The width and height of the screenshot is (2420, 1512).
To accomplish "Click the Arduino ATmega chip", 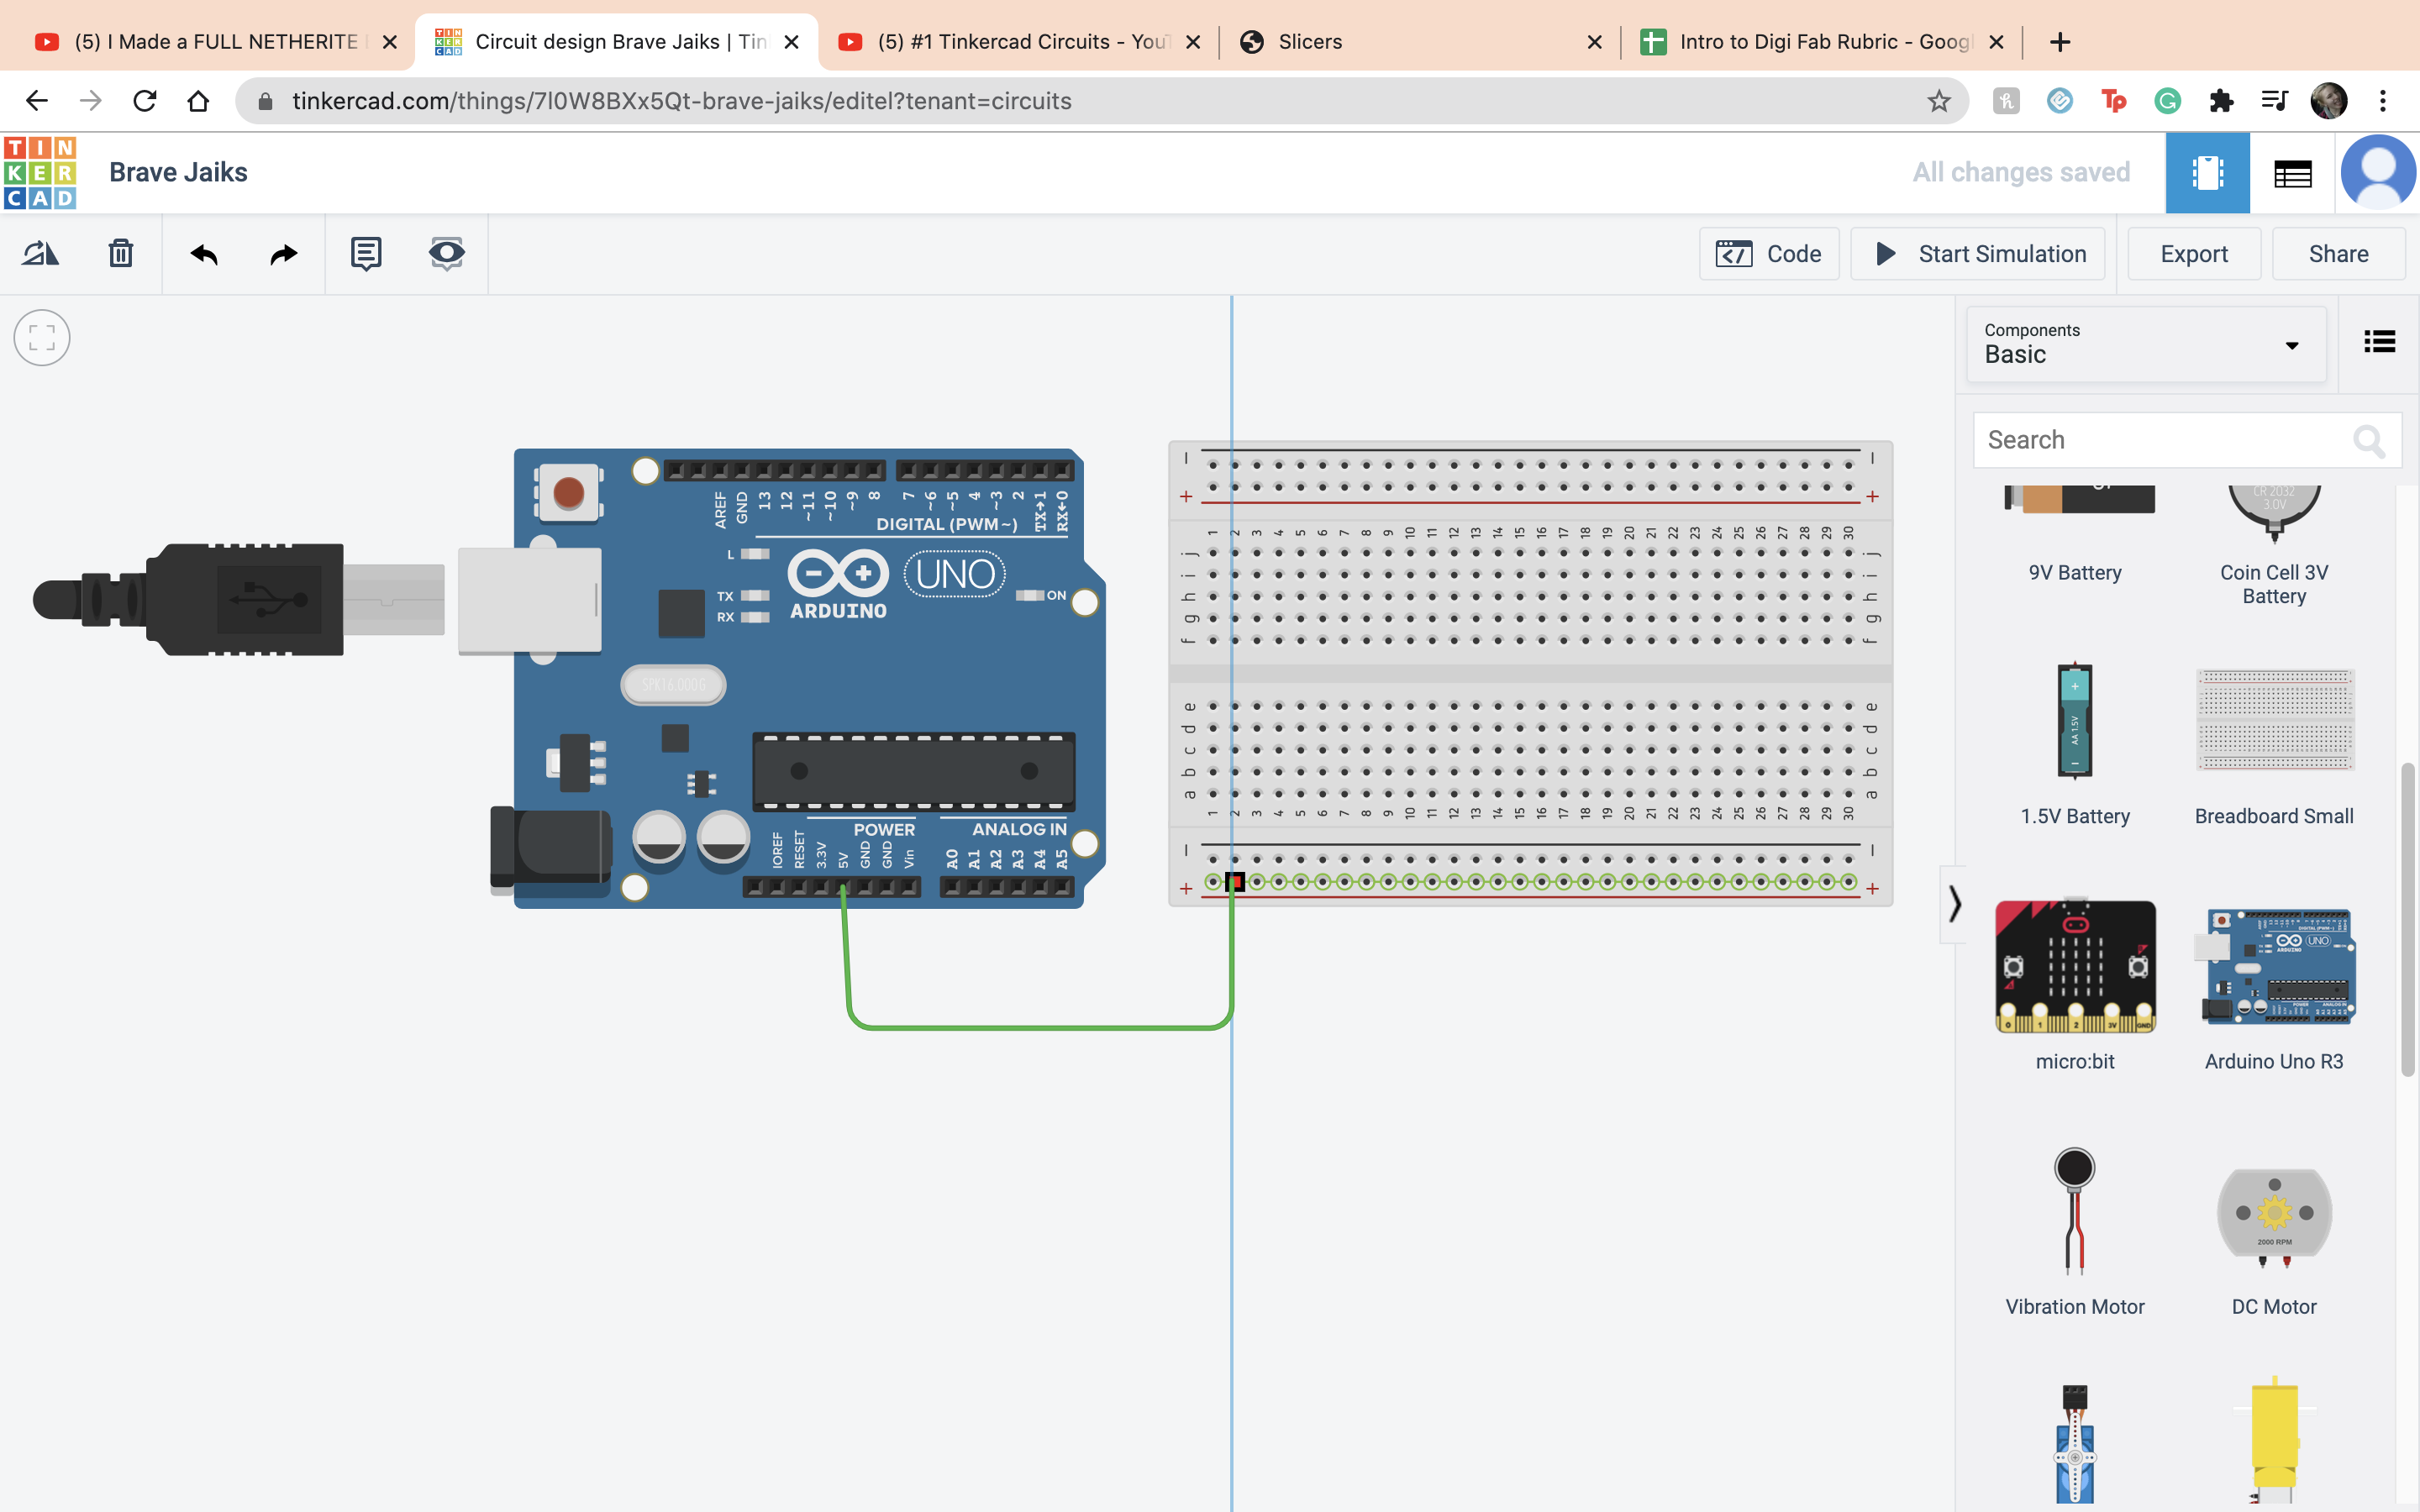I will pyautogui.click(x=913, y=771).
